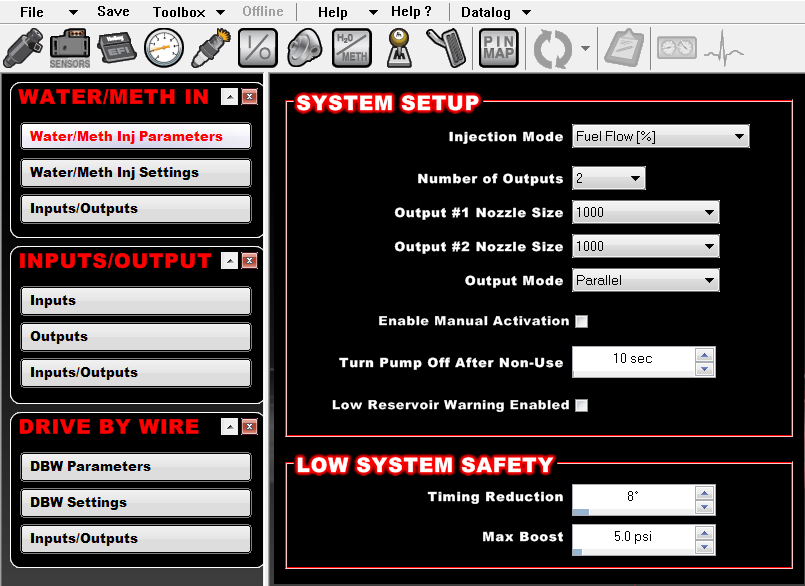
Task: Open the gear shifter transmission icon
Action: point(399,48)
